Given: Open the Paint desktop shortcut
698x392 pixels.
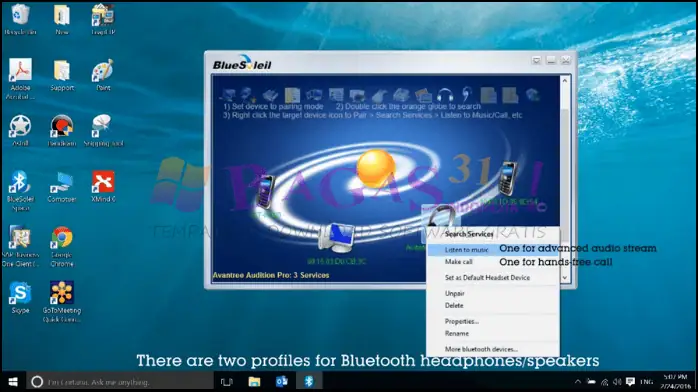Looking at the screenshot, I should 103,75.
